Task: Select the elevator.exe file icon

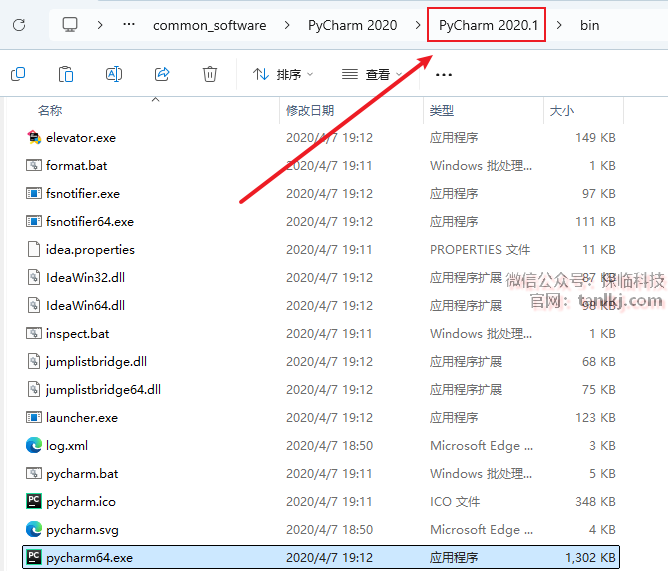Action: click(34, 137)
